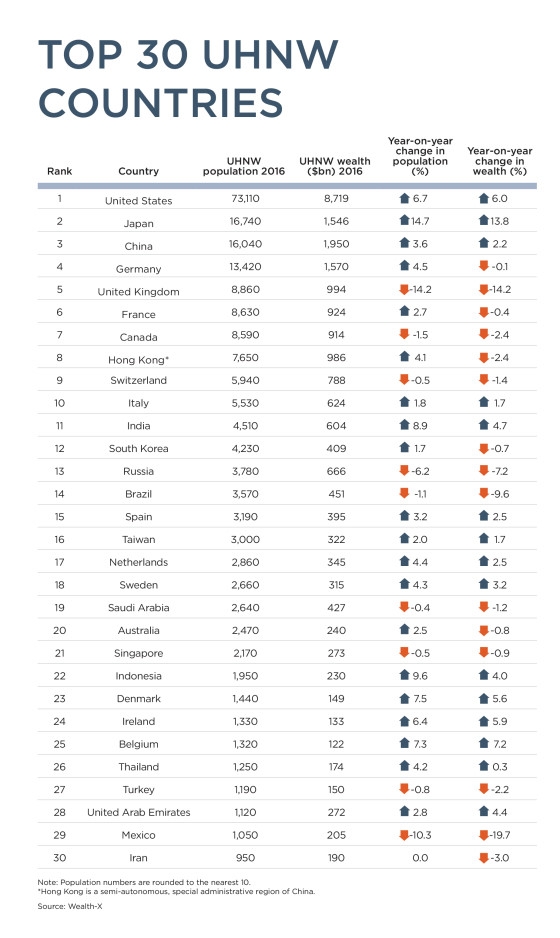Click the blue up arrow for Belgium wealth 7.2
The height and width of the screenshot is (938, 560).
tap(484, 744)
